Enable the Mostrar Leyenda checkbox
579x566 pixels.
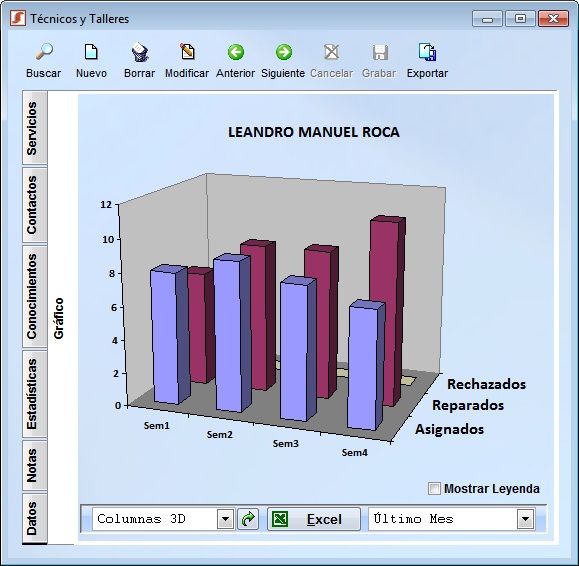click(x=434, y=488)
